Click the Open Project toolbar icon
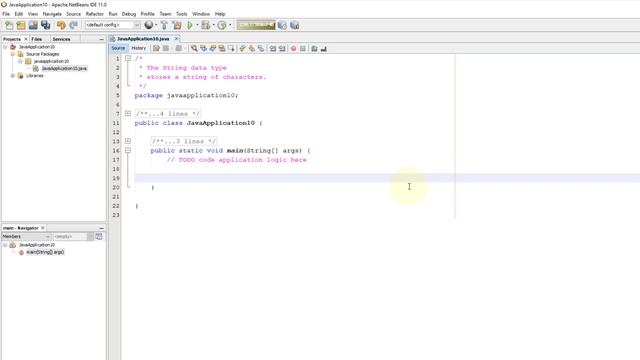Image resolution: width=640 pixels, height=360 pixels. (x=33, y=25)
